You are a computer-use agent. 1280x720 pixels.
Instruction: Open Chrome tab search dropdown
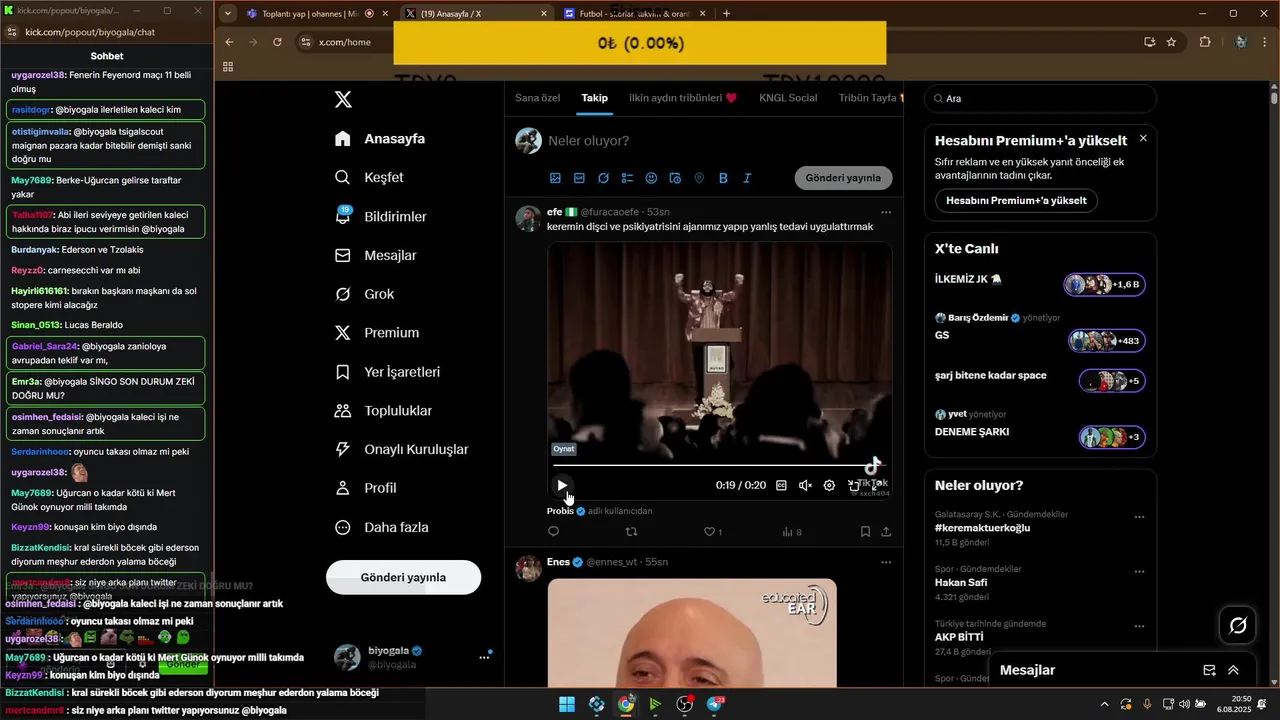[229, 14]
